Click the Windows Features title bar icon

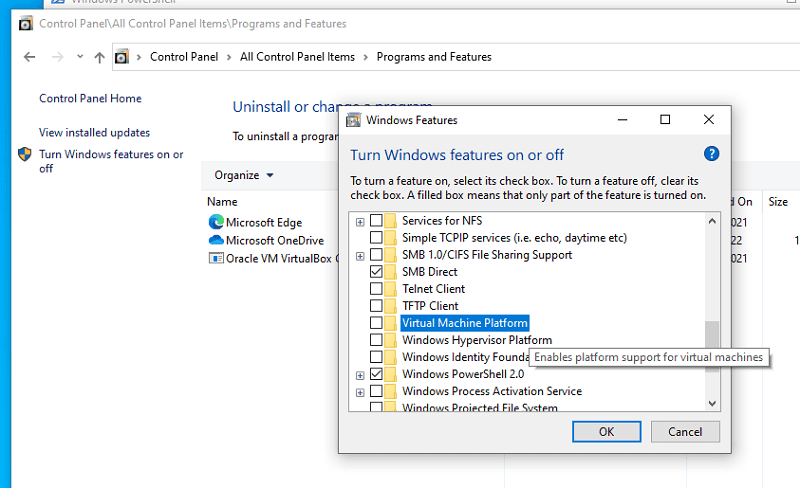pyautogui.click(x=353, y=120)
